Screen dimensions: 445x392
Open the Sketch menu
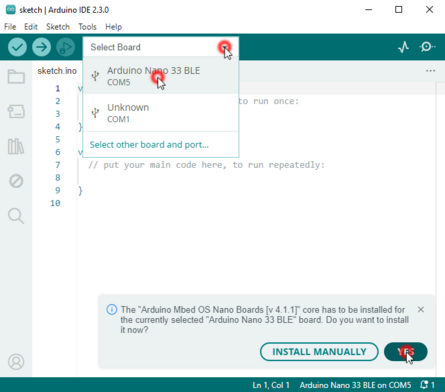58,27
